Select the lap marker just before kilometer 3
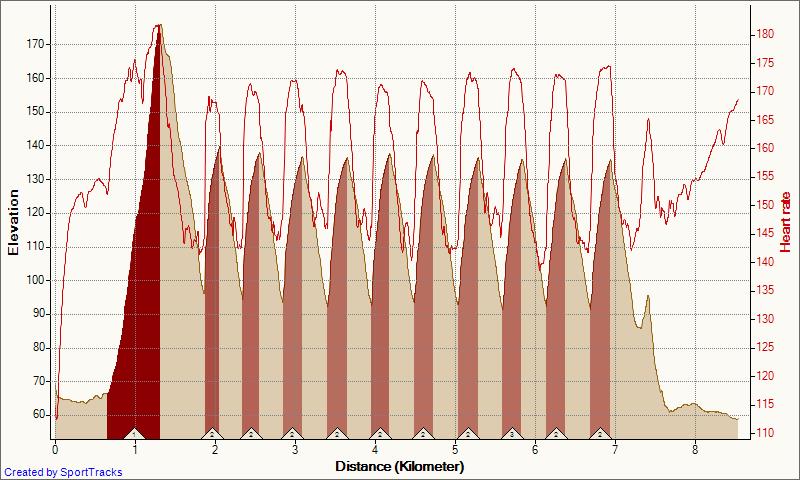Screen dimensions: 800x480 click(292, 433)
